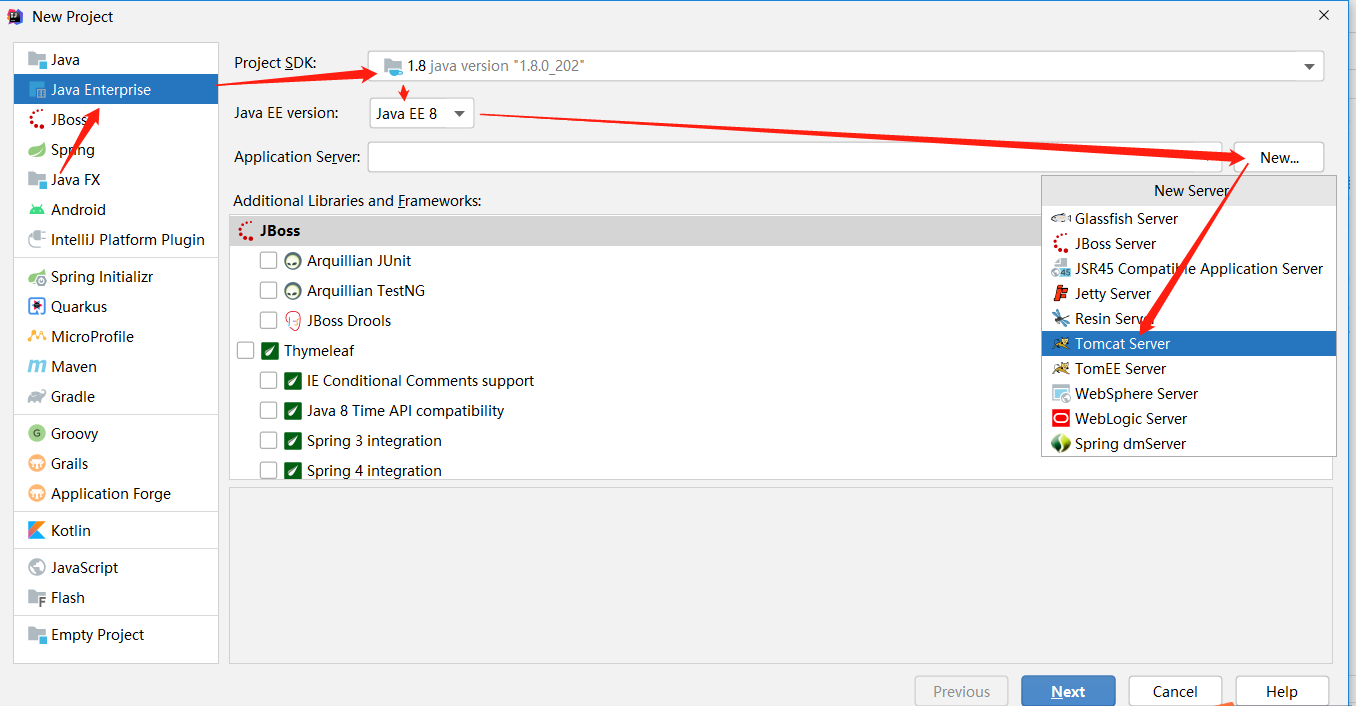Screen dimensions: 1356x706
Task: Click the Jetty Server icon
Action: pos(1061,294)
